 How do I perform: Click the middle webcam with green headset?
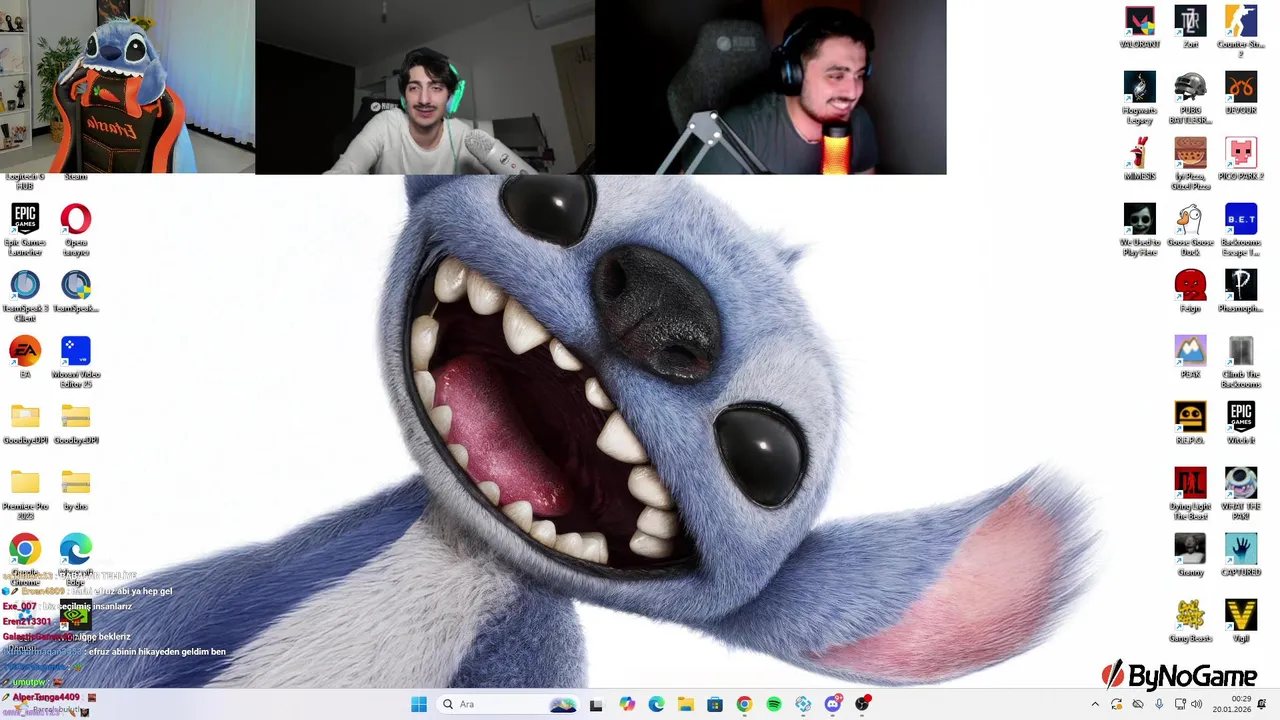(425, 87)
